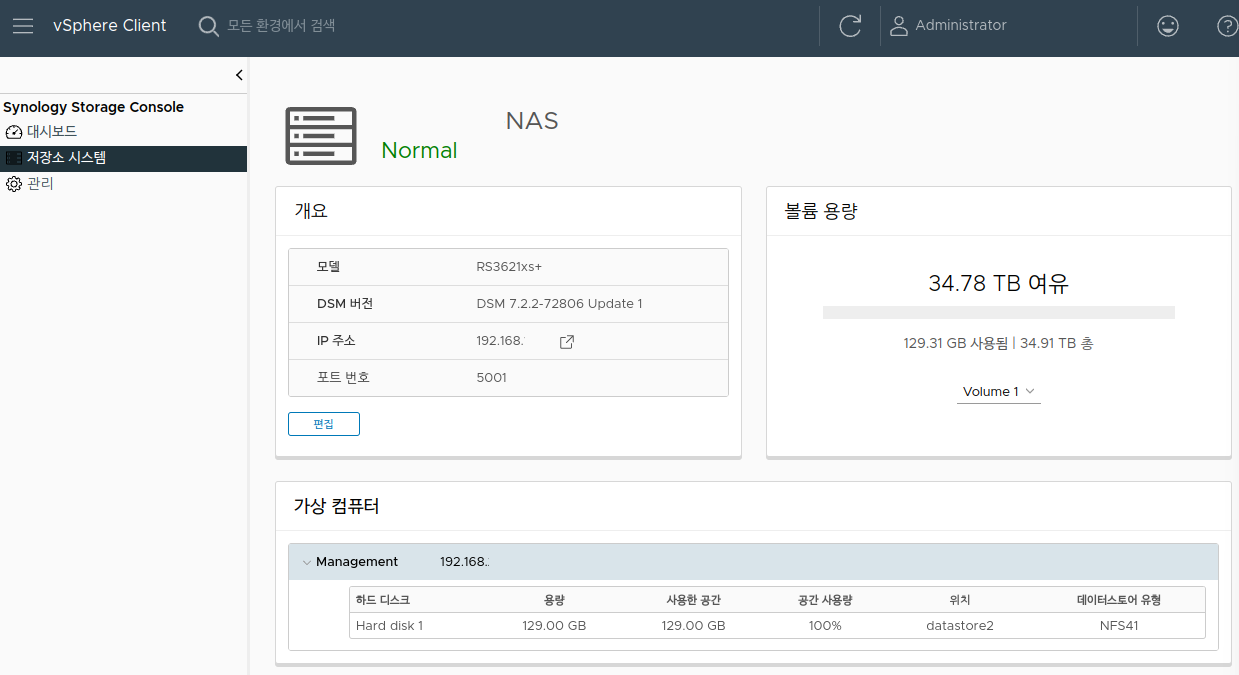Open the NAS IP address external link icon
The image size is (1239, 675).
[566, 342]
